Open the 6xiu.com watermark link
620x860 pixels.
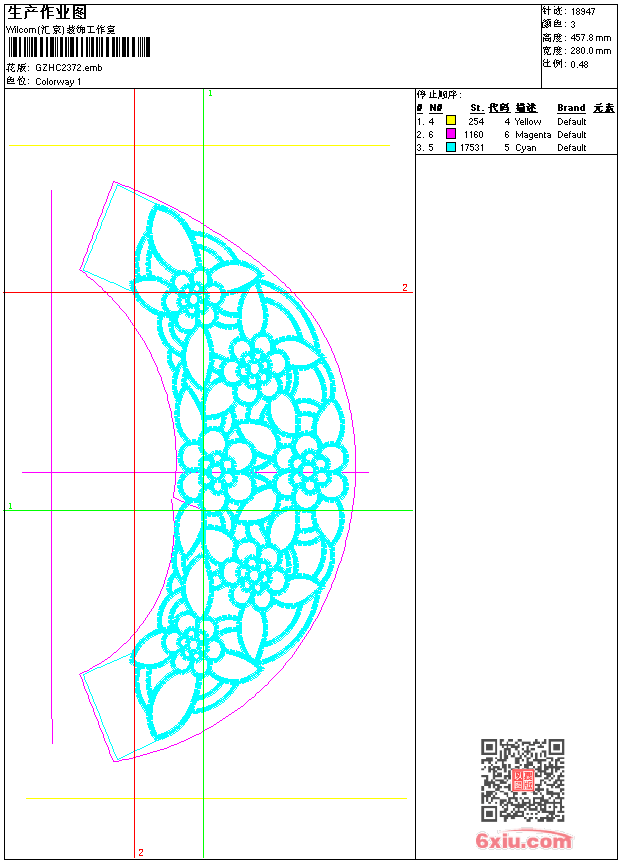[x=523, y=841]
